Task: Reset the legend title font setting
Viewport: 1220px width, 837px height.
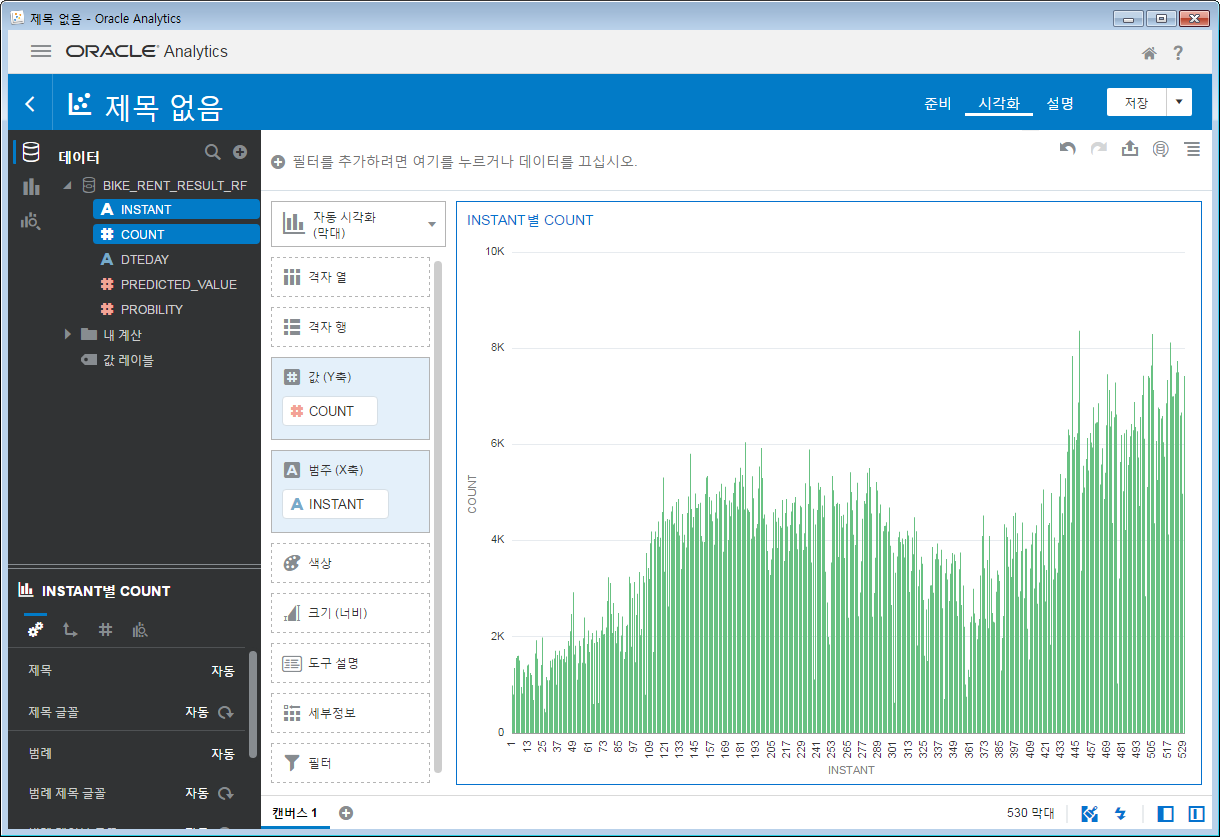Action: pyautogui.click(x=226, y=794)
